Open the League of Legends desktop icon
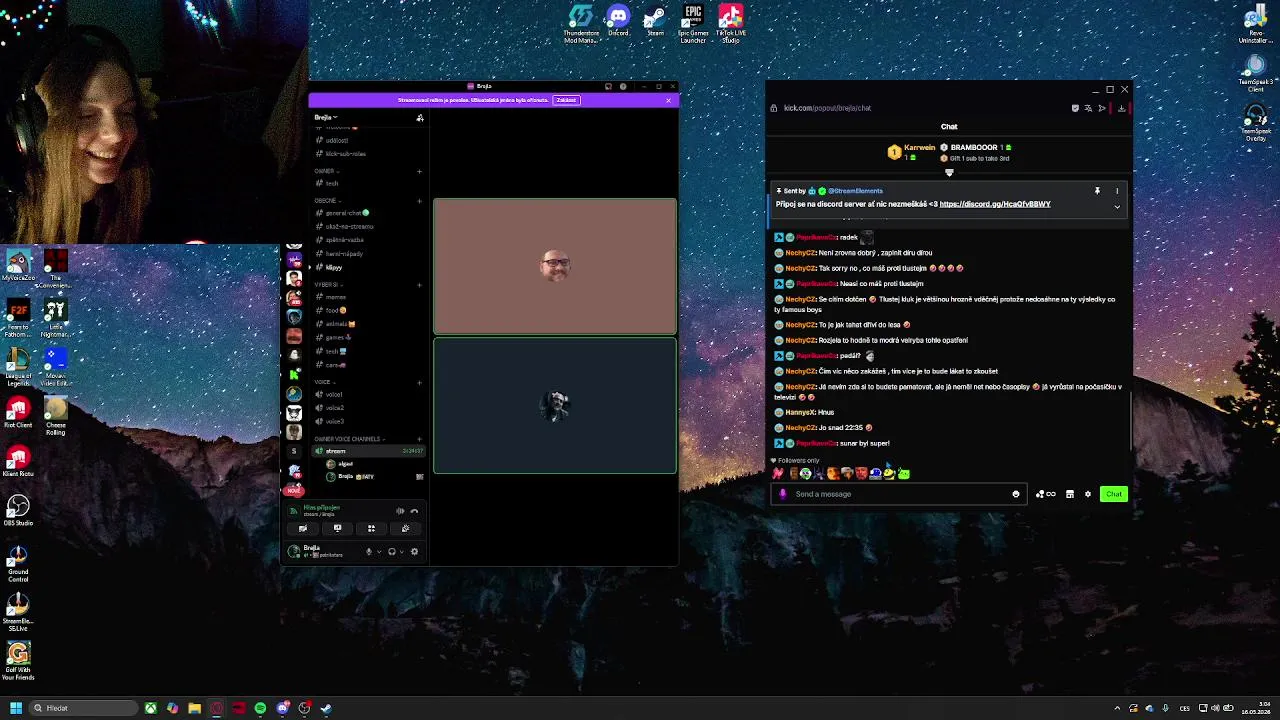 [x=18, y=365]
